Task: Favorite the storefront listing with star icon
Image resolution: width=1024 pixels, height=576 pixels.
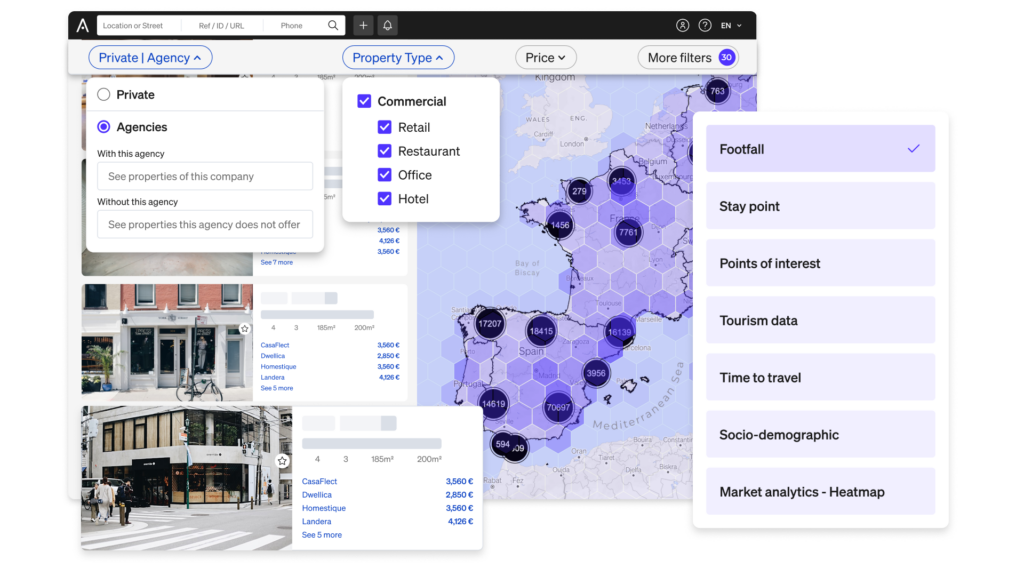Action: [x=282, y=461]
